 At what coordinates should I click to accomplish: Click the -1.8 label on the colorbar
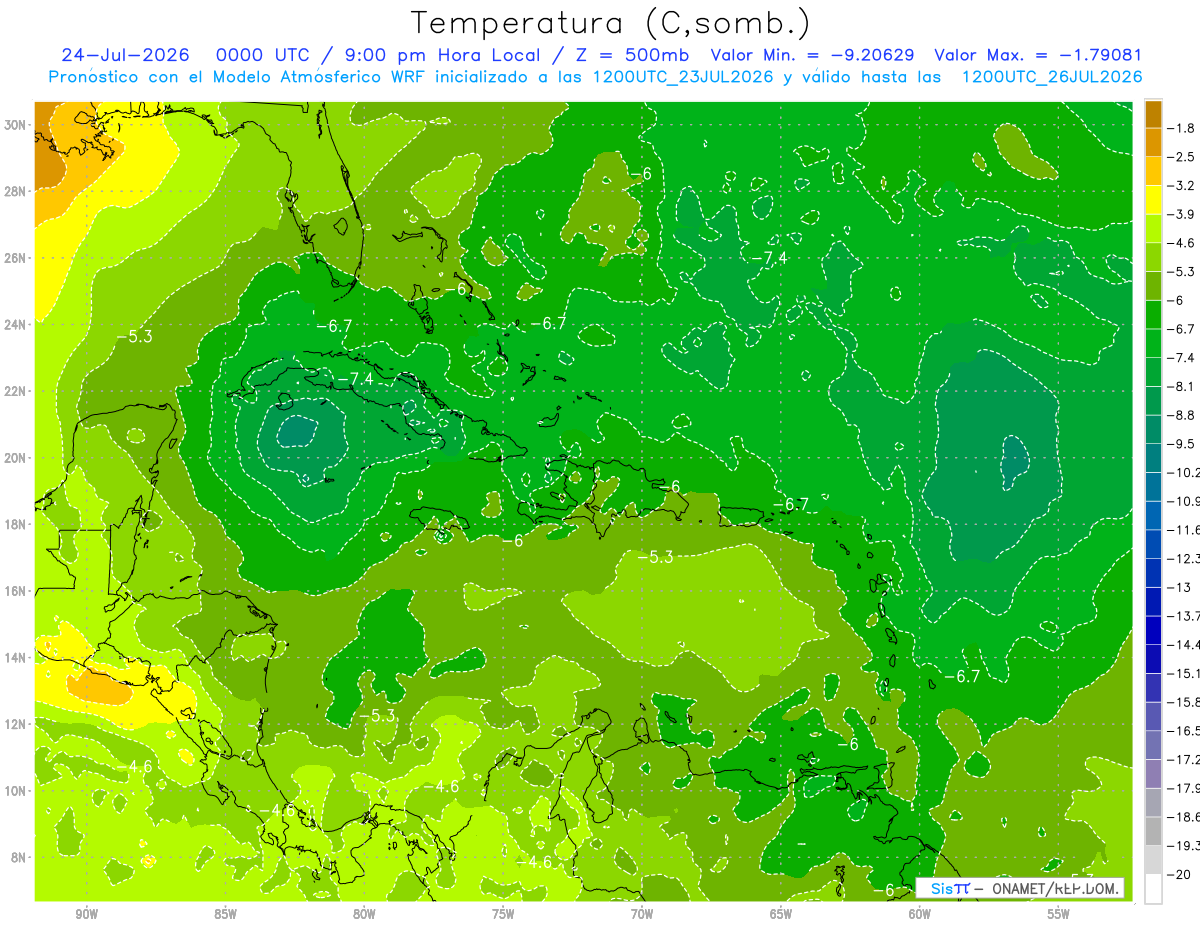pos(1180,128)
